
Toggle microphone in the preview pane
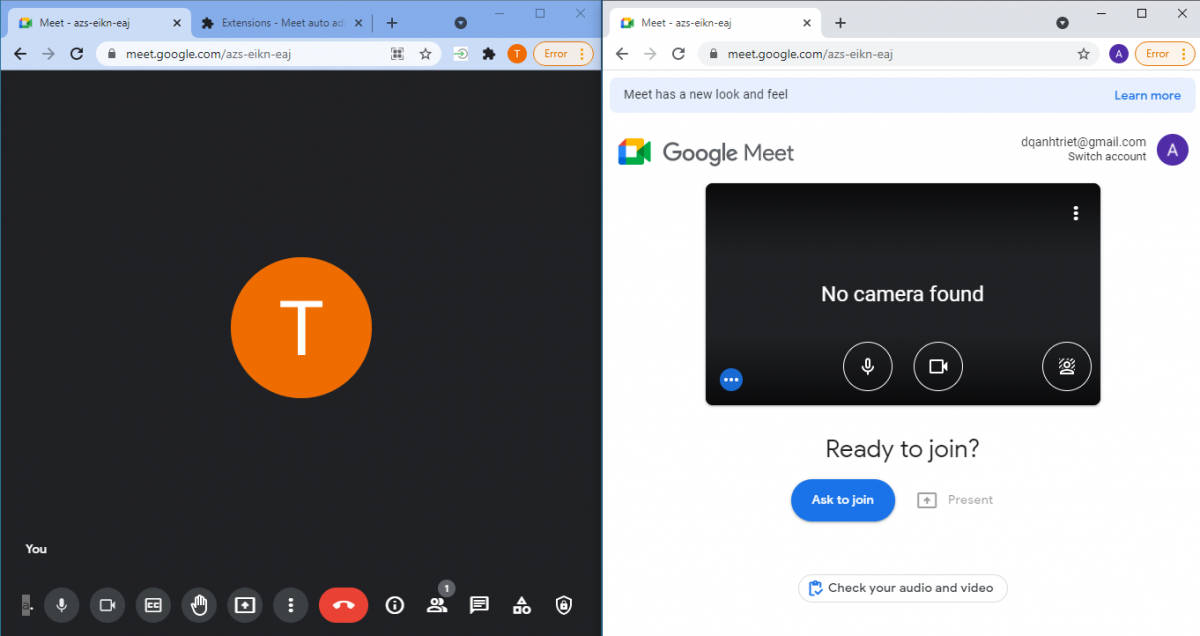868,367
